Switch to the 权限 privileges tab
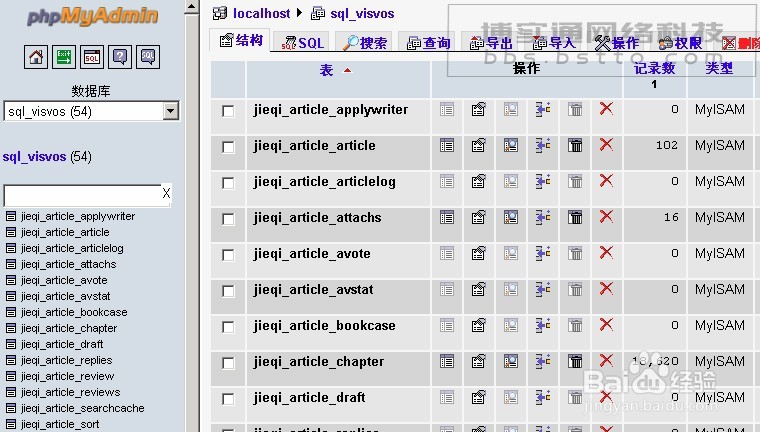Screen dimensions: 760x432 [x=680, y=43]
